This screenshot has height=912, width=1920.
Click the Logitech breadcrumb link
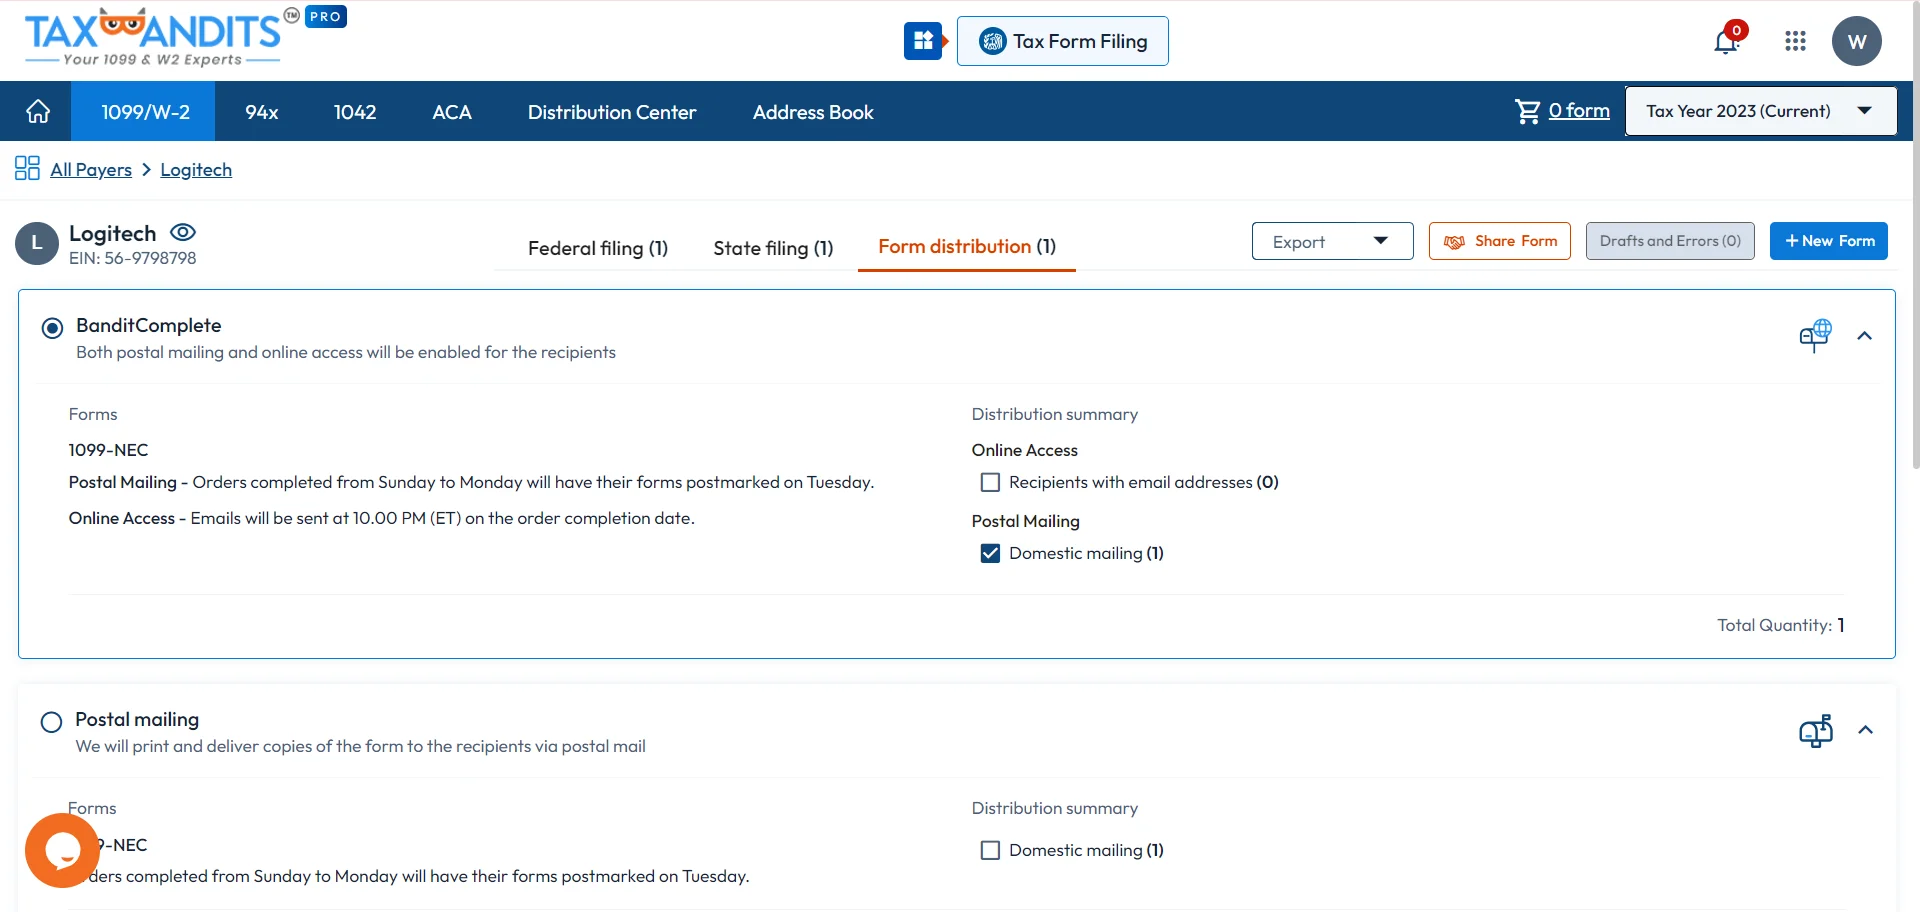(196, 169)
